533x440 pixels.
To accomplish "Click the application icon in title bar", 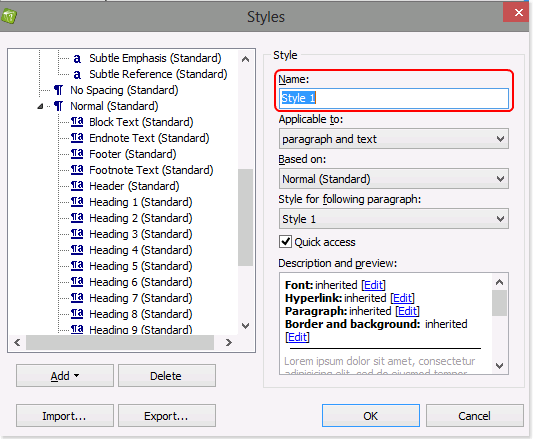I will (9, 16).
